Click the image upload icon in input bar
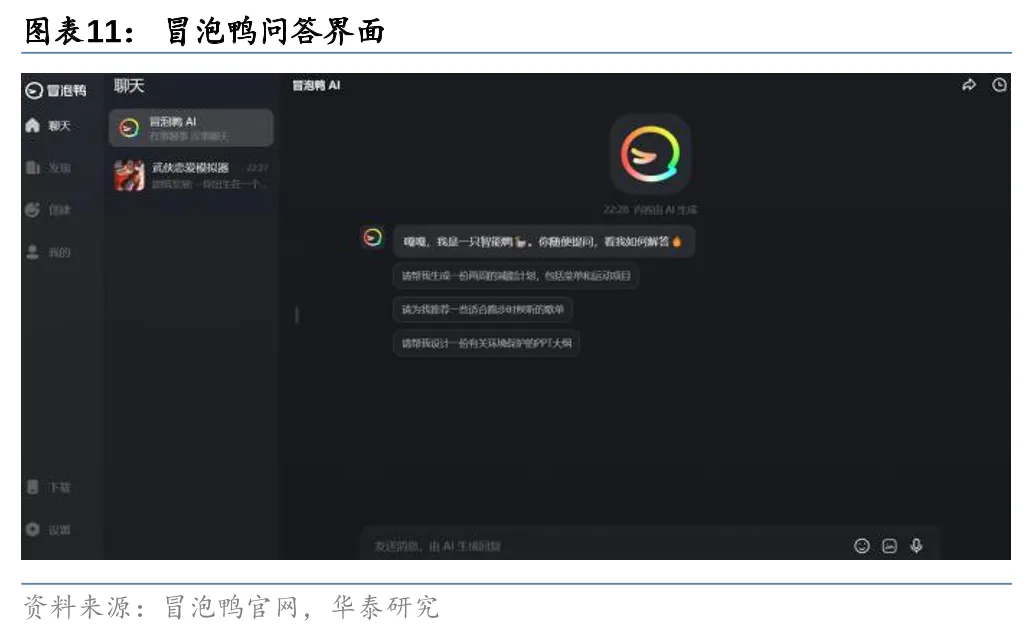Screen dimensions: 1036x632 point(889,545)
